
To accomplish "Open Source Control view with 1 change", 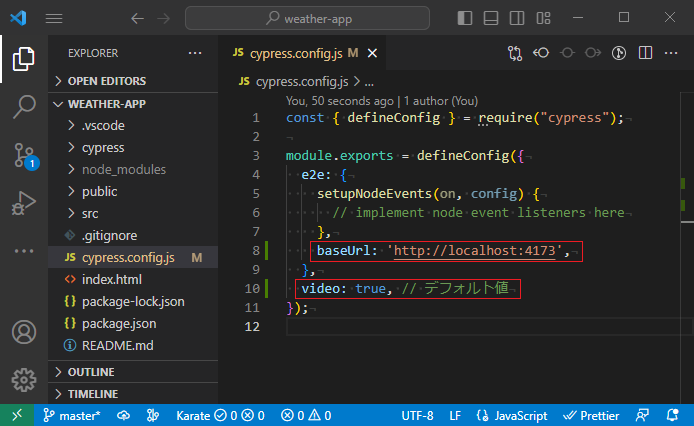I will pos(24,155).
